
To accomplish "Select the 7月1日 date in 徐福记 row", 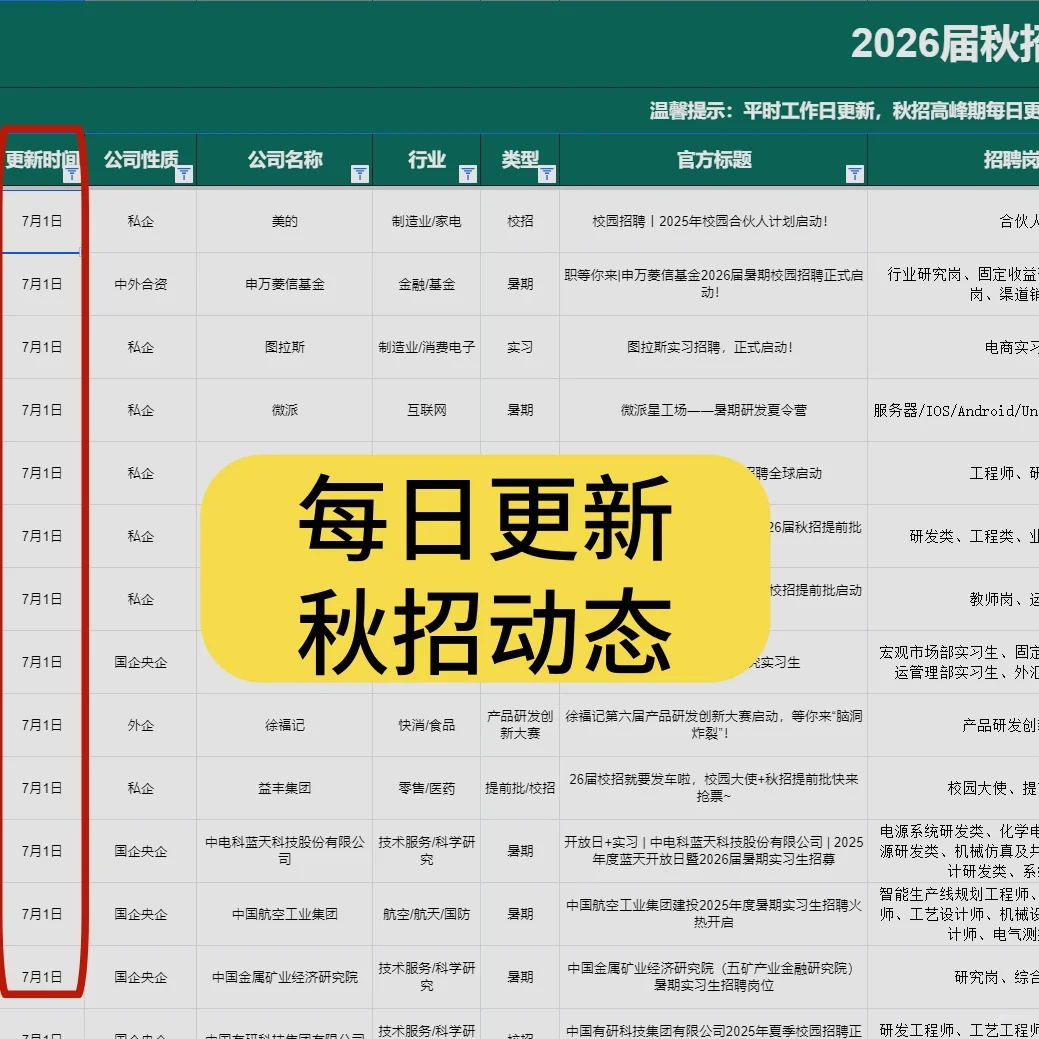I will point(42,726).
